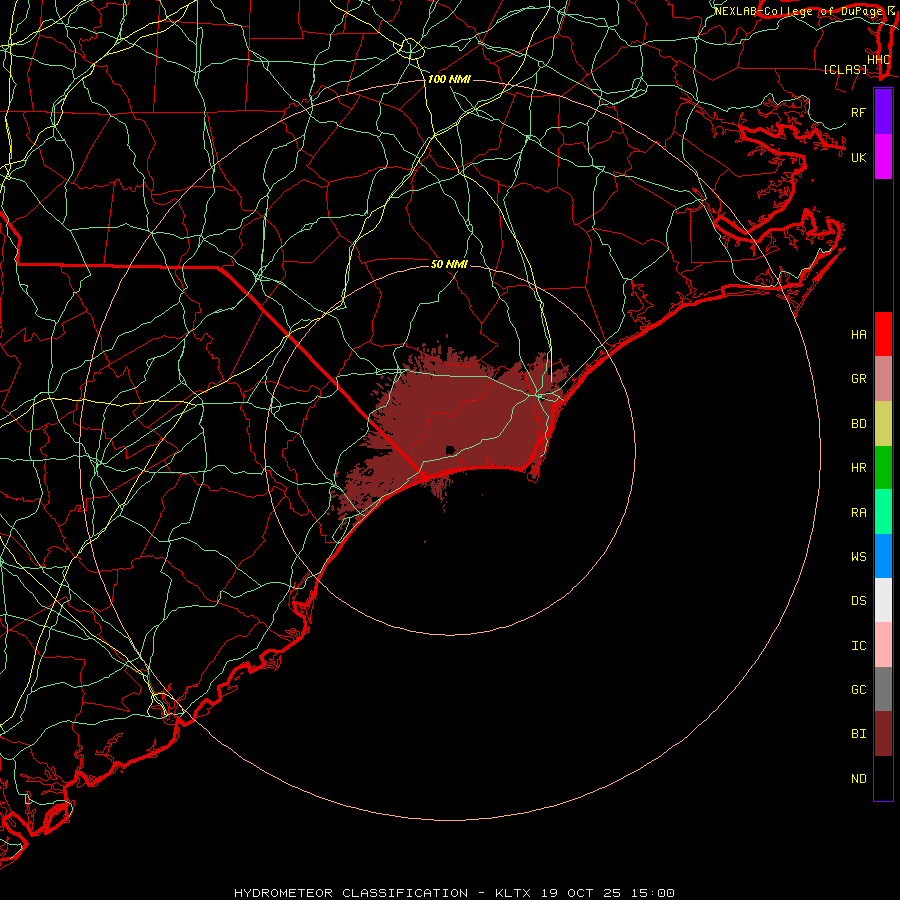Click the WS legend label
The height and width of the screenshot is (900, 900).
pos(858,557)
